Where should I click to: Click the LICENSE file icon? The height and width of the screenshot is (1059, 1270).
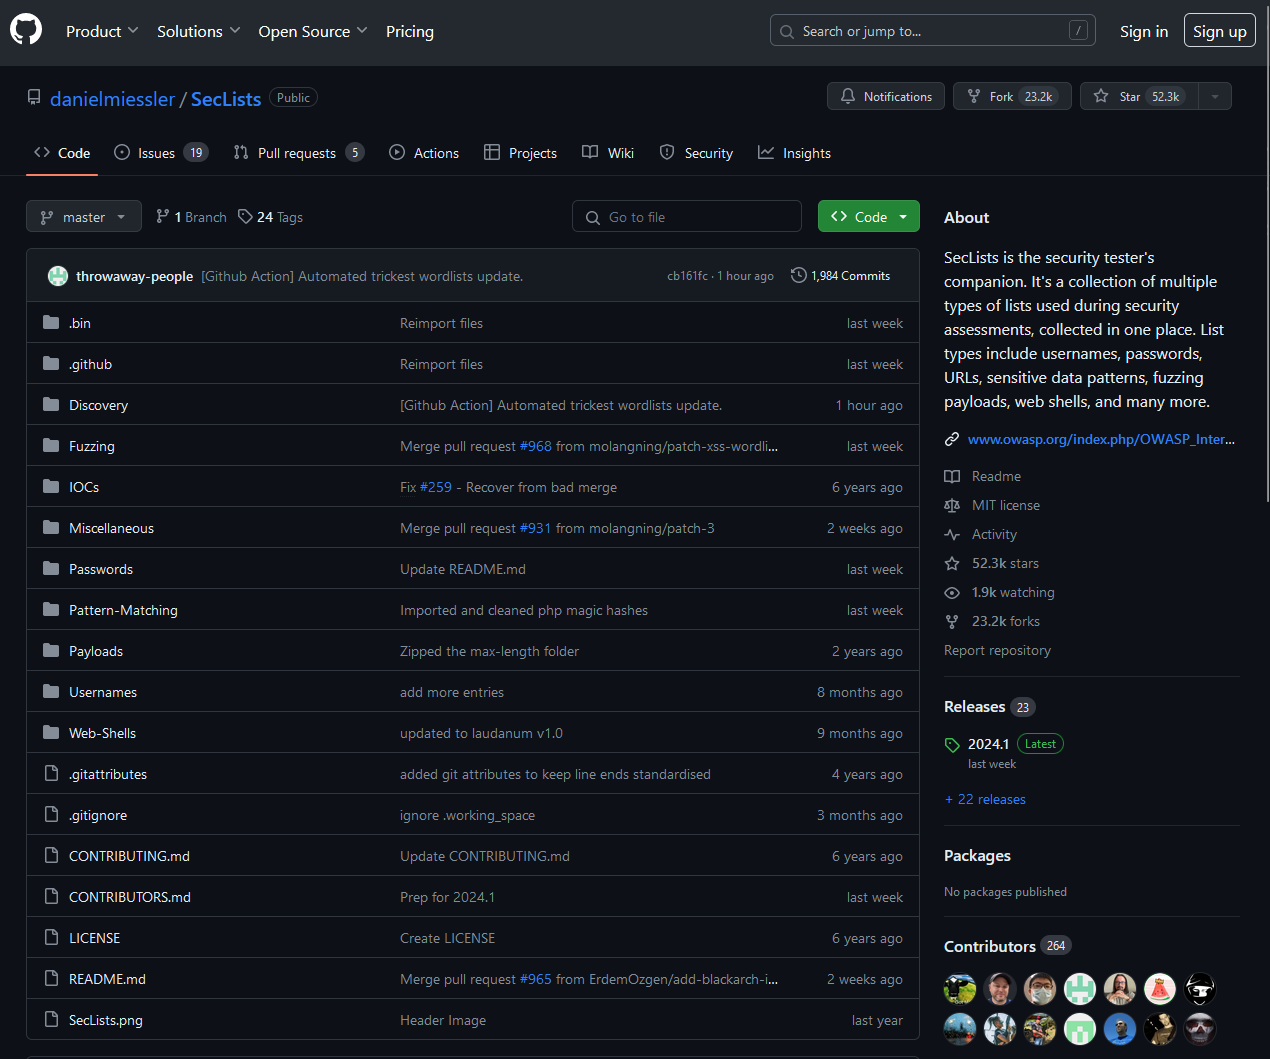pos(51,937)
